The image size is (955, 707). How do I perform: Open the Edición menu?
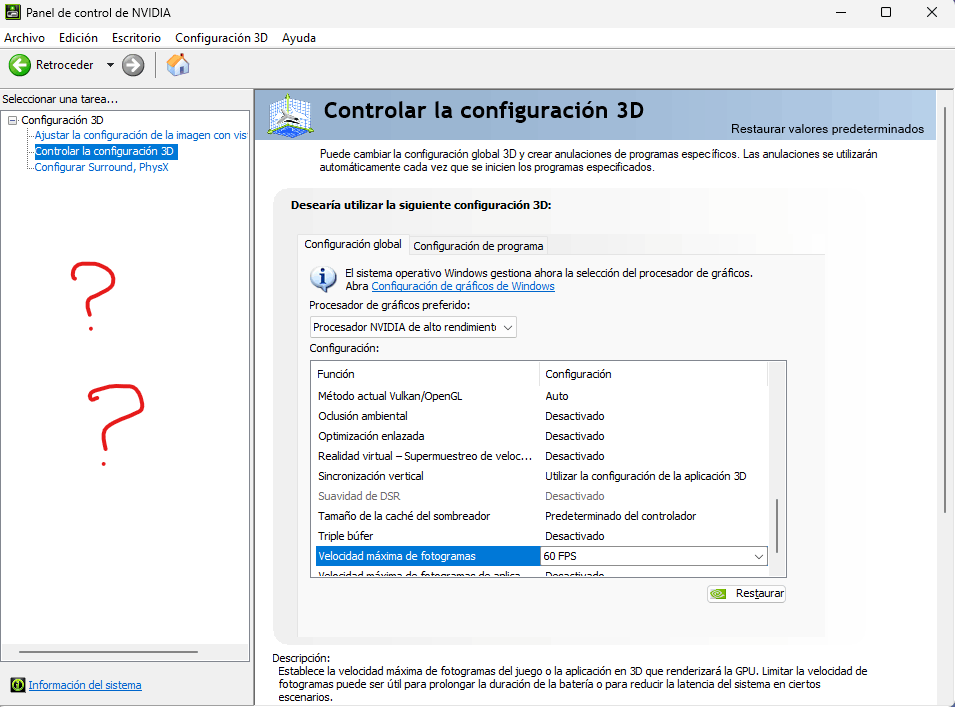[78, 38]
